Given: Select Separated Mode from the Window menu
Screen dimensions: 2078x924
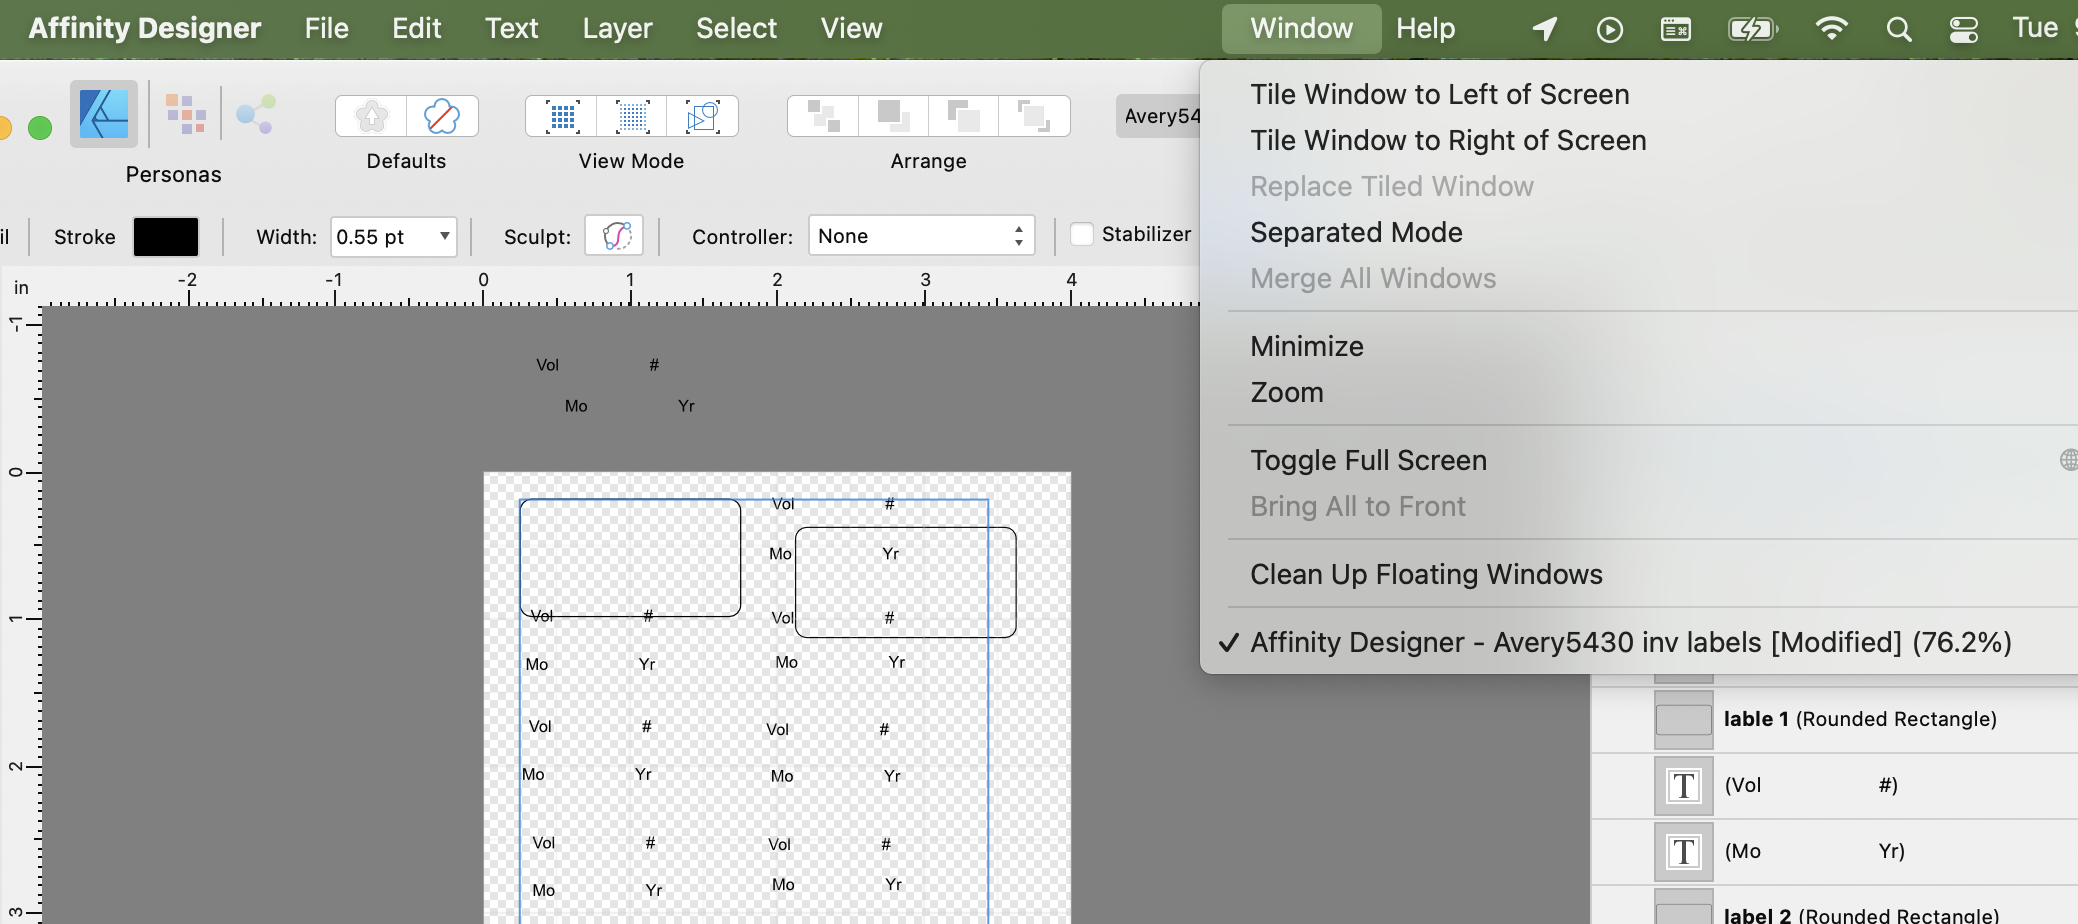Looking at the screenshot, I should point(1356,232).
